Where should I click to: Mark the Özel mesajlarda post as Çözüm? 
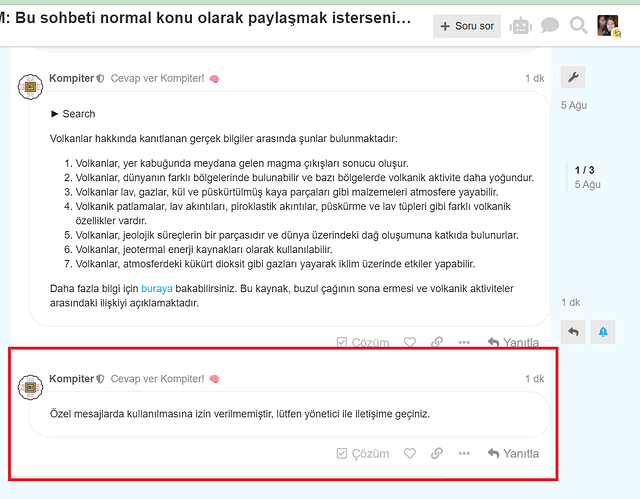pos(363,454)
